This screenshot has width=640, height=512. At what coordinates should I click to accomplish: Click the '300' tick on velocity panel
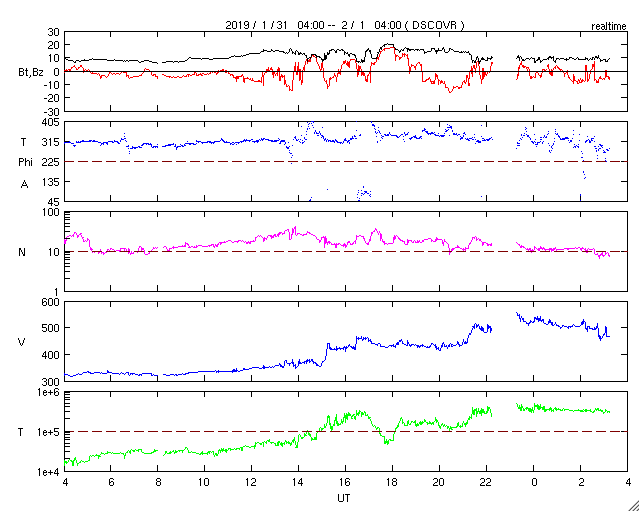pos(51,382)
